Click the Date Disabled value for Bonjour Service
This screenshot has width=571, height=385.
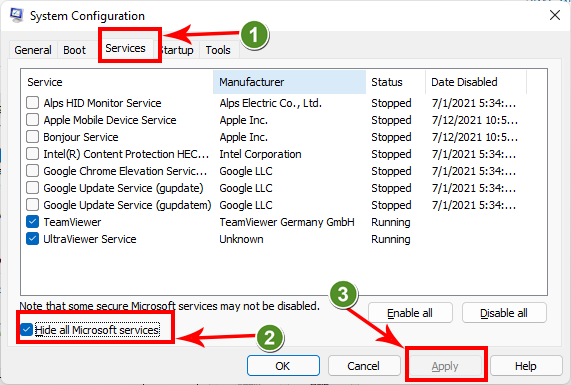pyautogui.click(x=474, y=137)
